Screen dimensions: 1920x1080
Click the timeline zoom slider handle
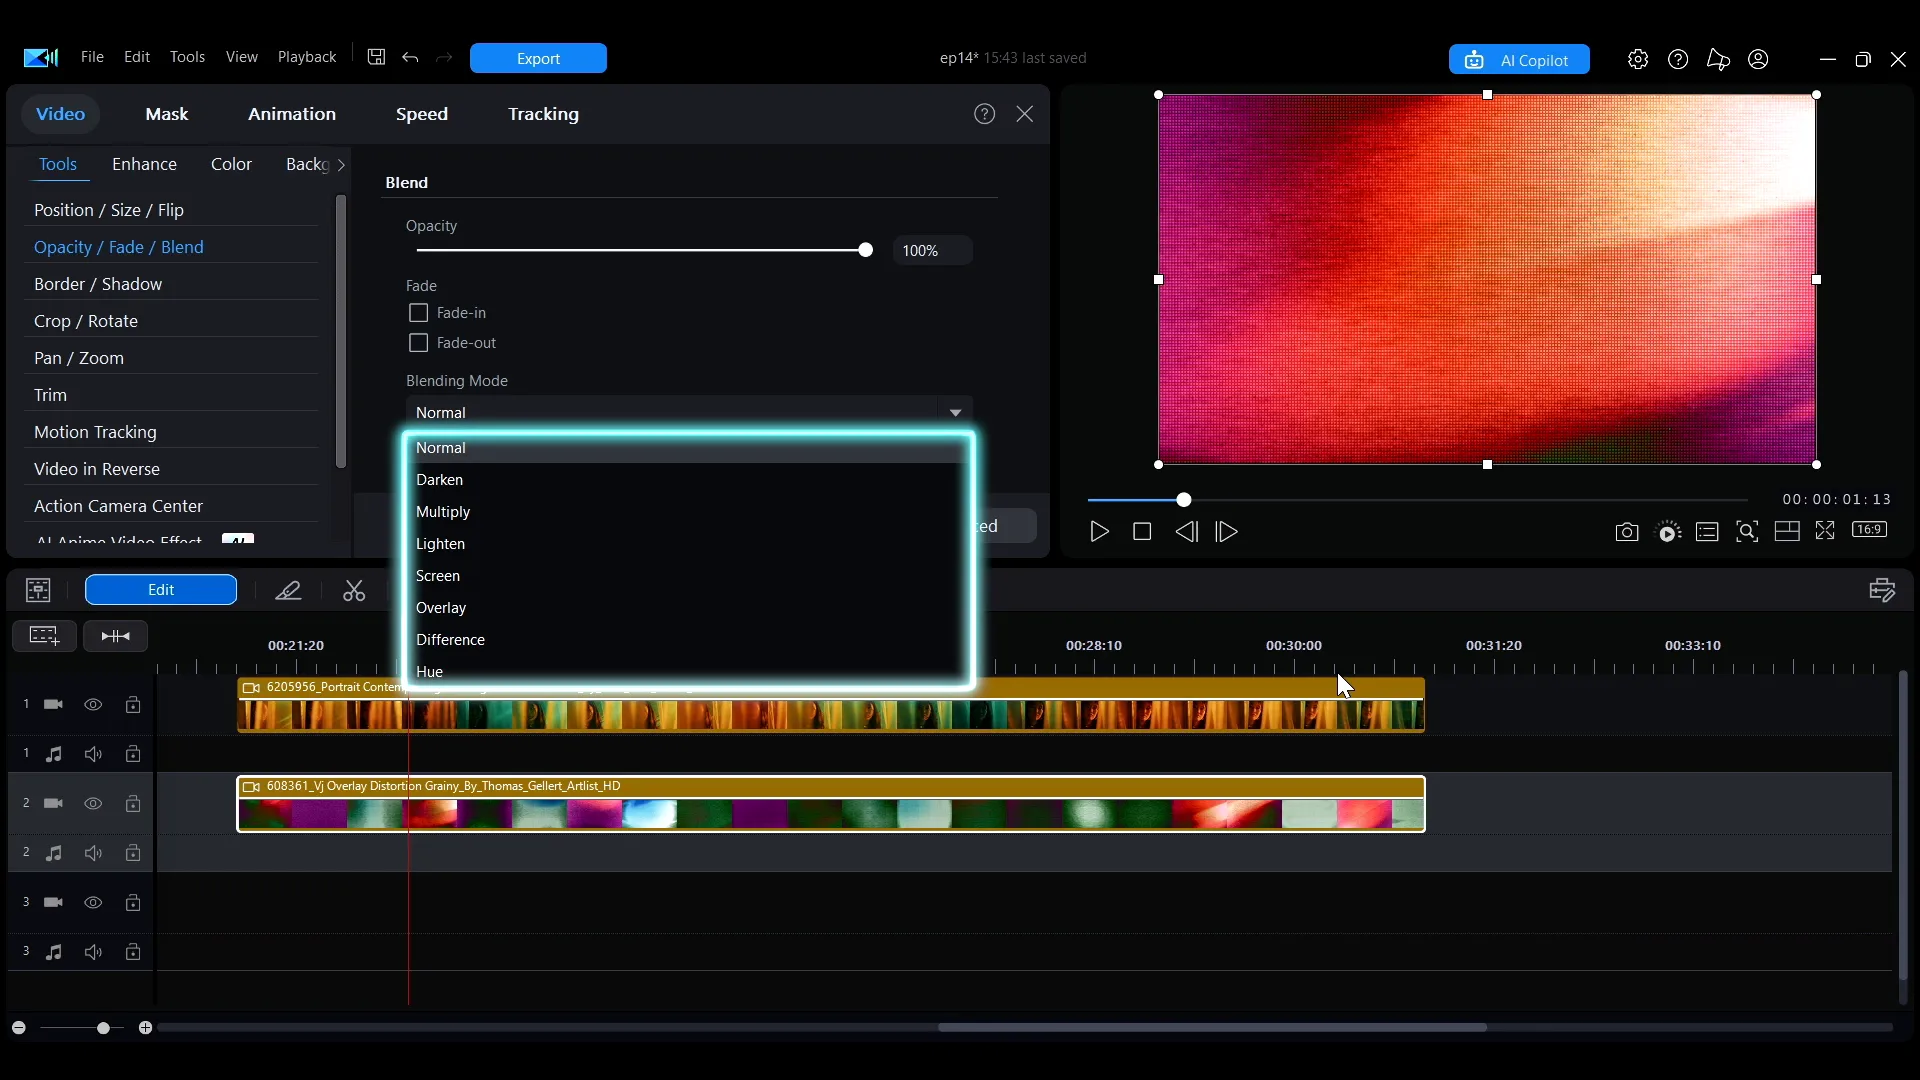click(x=103, y=1028)
